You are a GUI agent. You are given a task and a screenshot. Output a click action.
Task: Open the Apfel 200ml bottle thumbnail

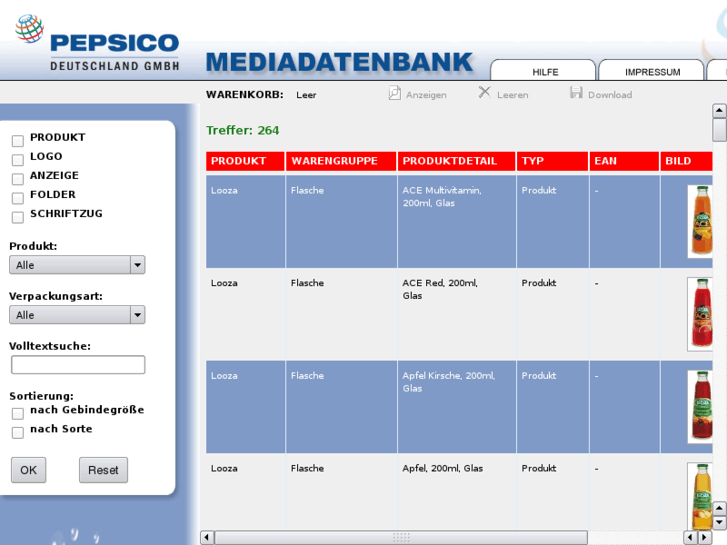click(x=701, y=496)
